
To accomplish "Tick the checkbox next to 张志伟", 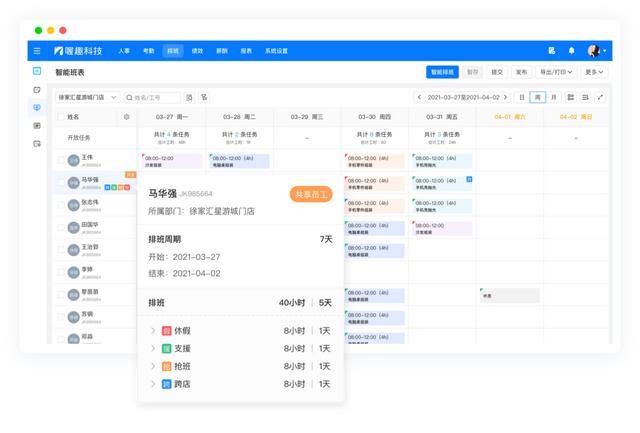I will [x=59, y=205].
